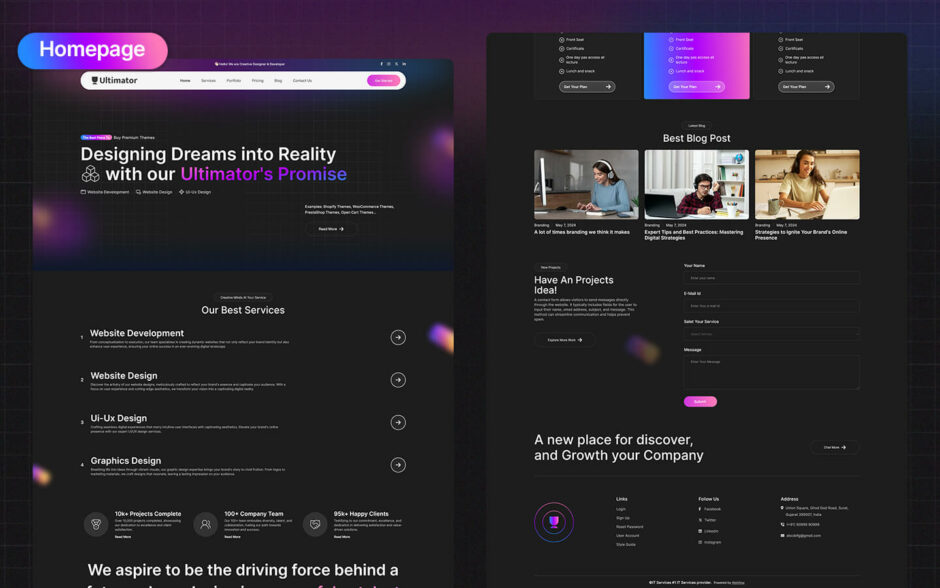940x588 pixels.
Task: Open the Services menu in navbar
Action: point(208,81)
